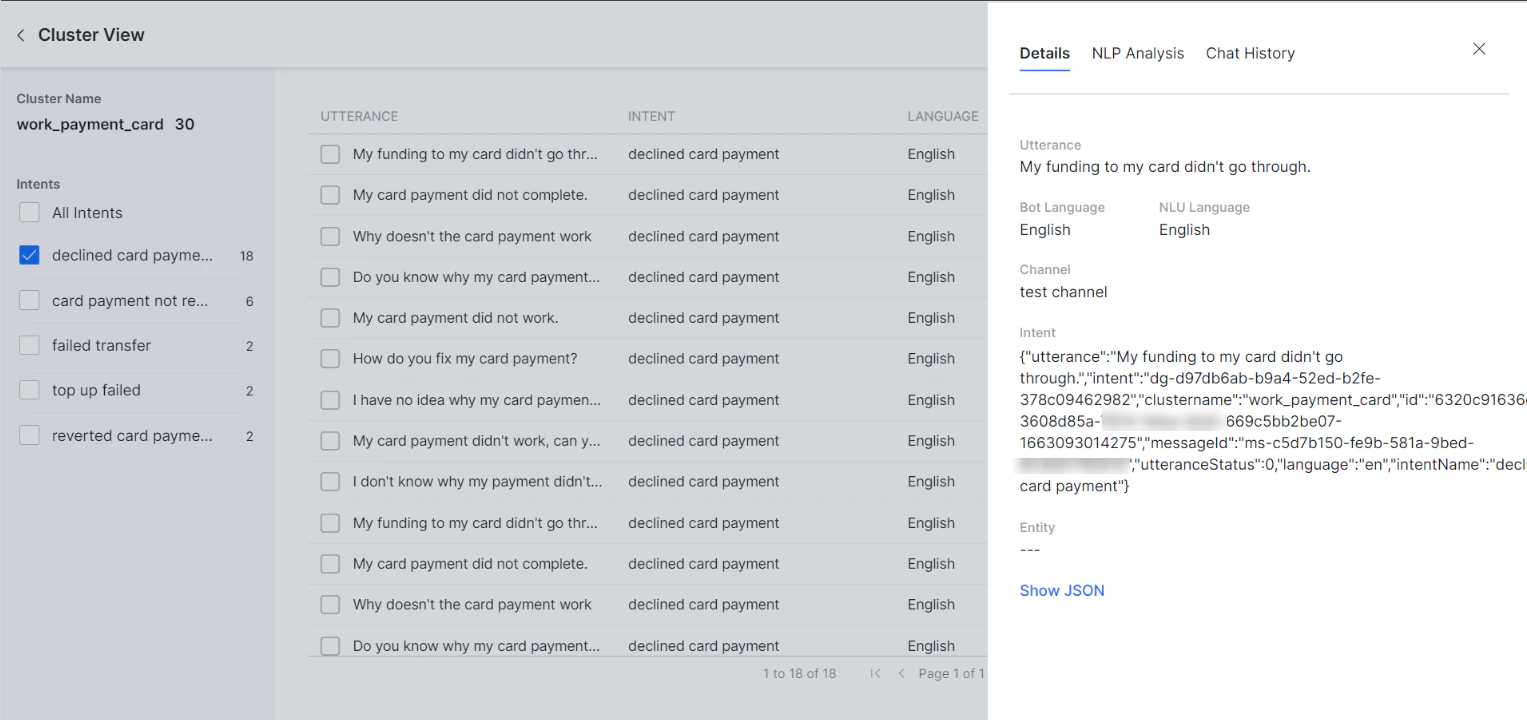Select the Details tab

[1044, 53]
